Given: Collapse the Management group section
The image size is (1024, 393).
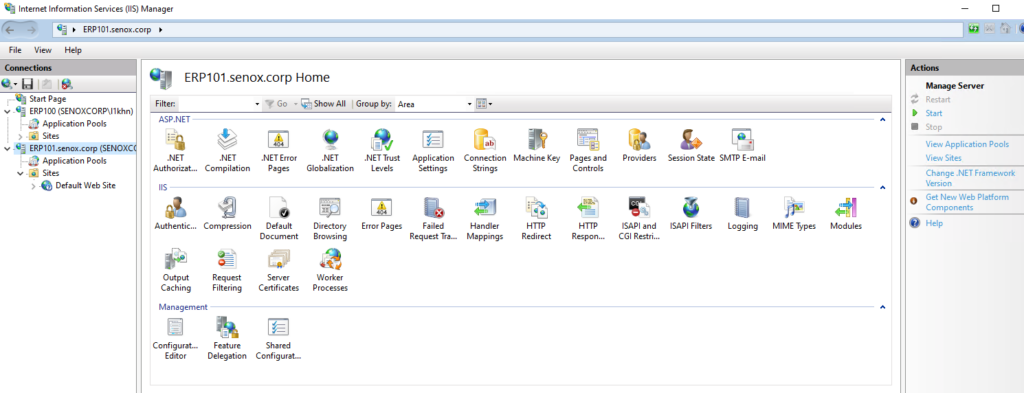Looking at the screenshot, I should (x=882, y=307).
